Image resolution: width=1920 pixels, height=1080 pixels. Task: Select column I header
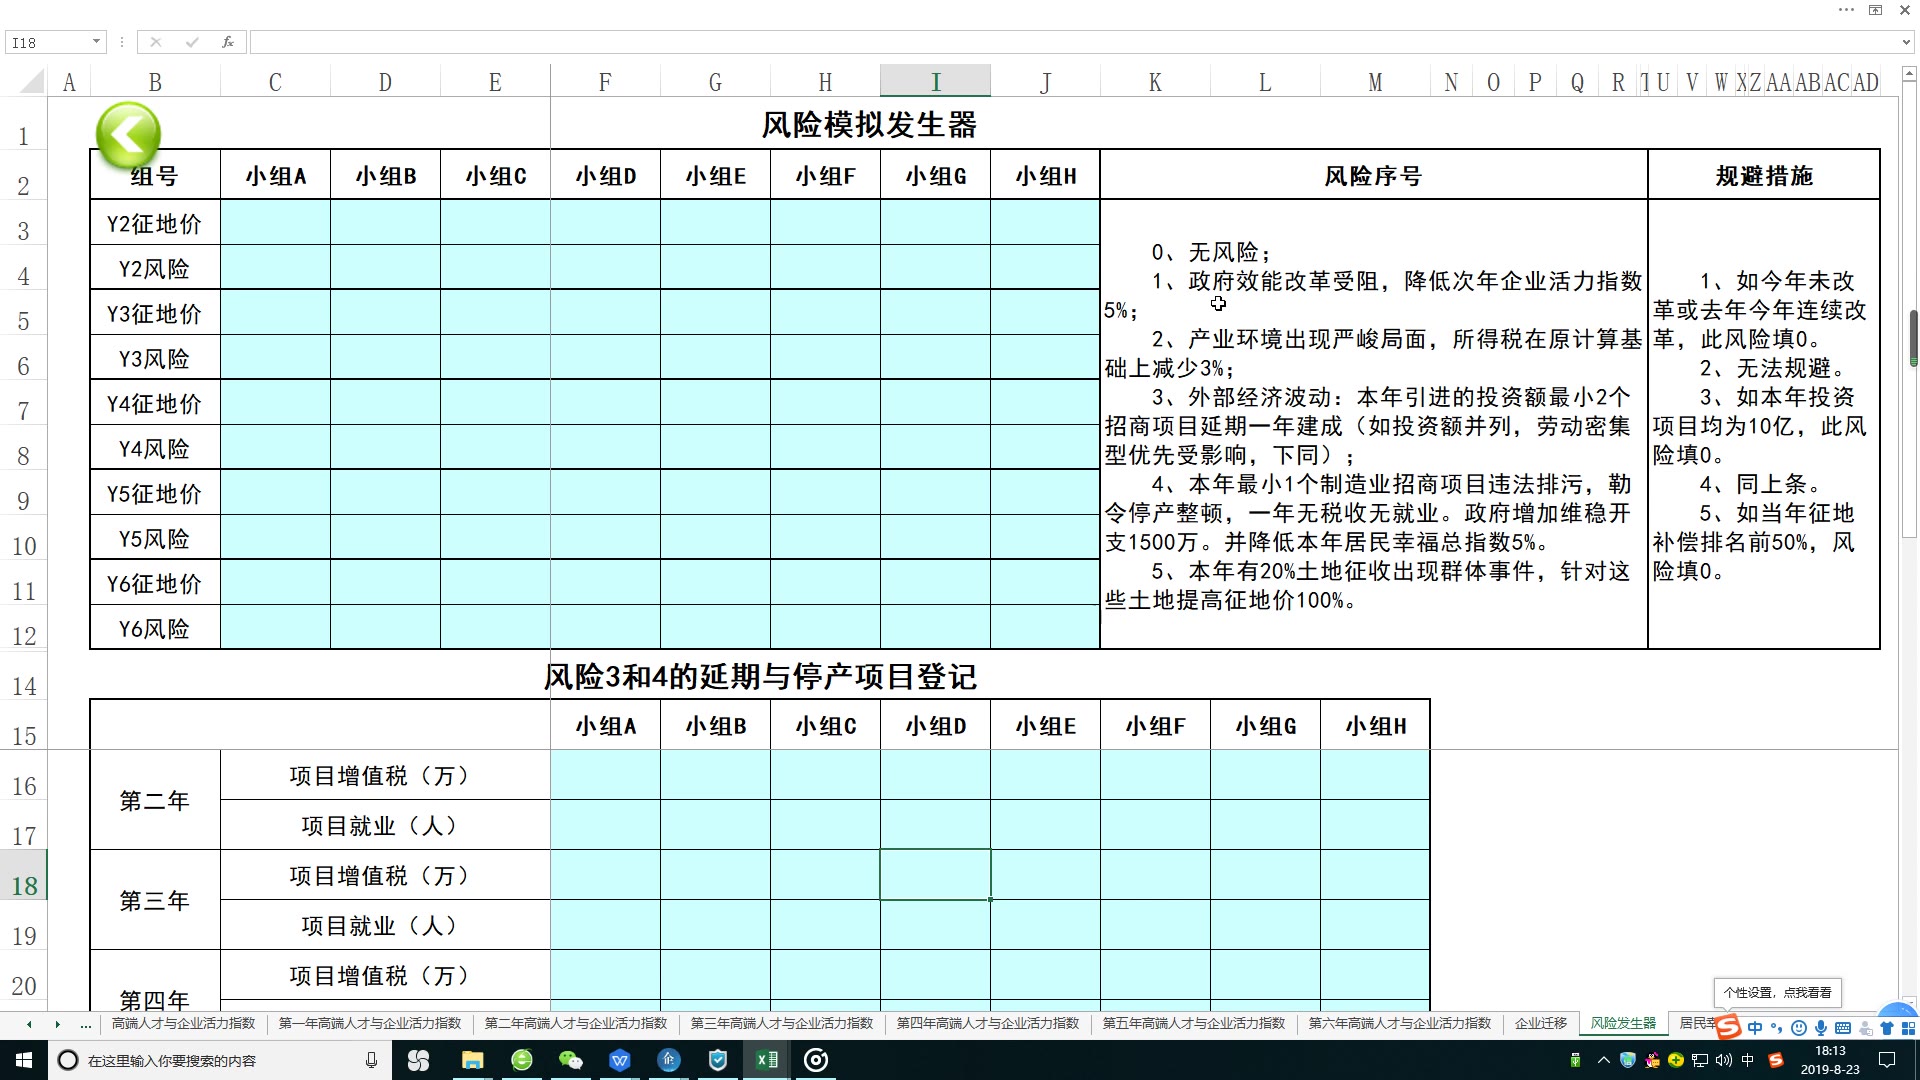click(x=935, y=82)
